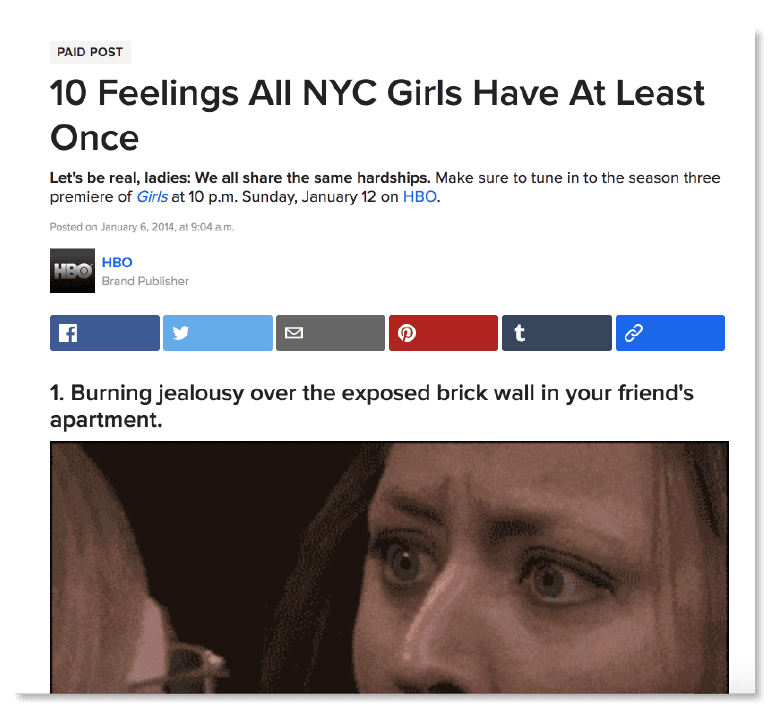
Task: Follow the italic Girls link
Action: [x=152, y=197]
